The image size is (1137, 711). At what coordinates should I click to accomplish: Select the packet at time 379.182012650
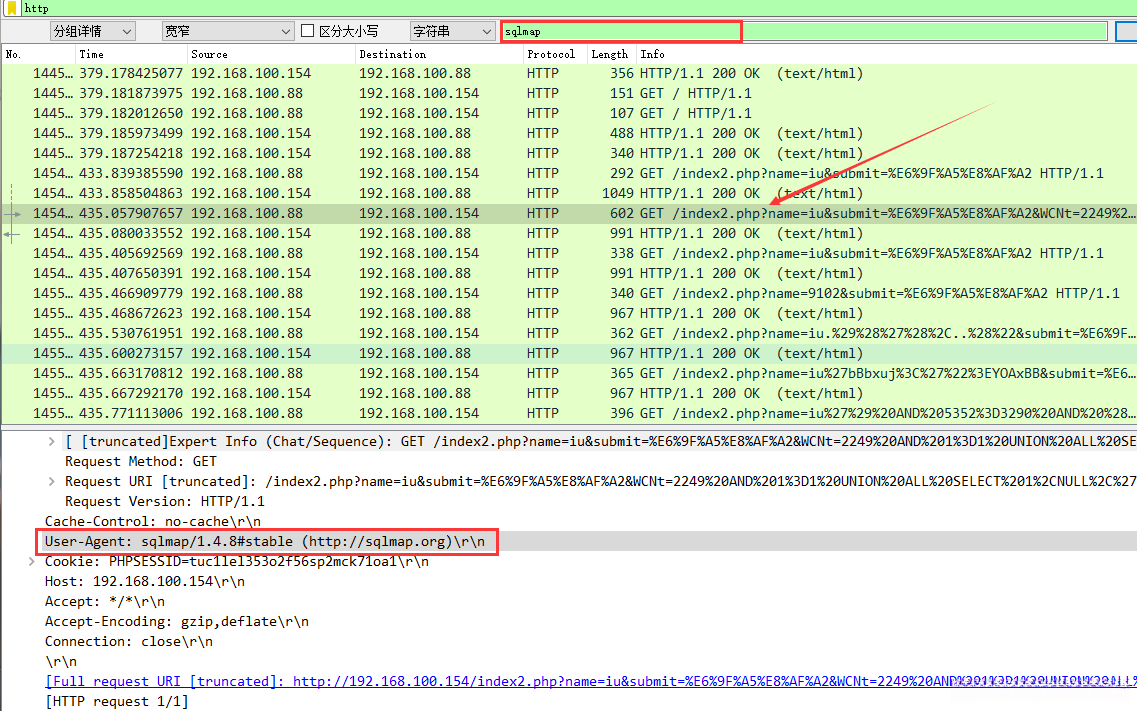(x=569, y=113)
